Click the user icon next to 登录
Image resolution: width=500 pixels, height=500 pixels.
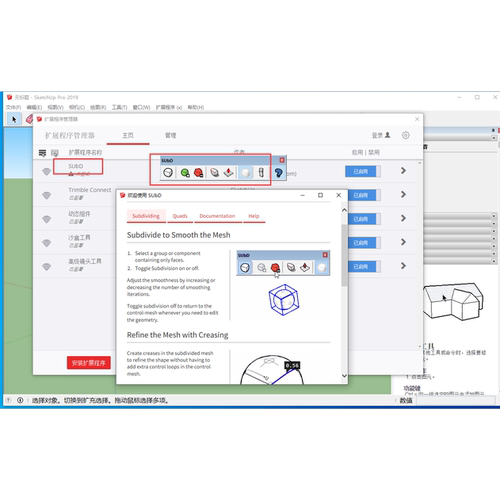(x=387, y=135)
